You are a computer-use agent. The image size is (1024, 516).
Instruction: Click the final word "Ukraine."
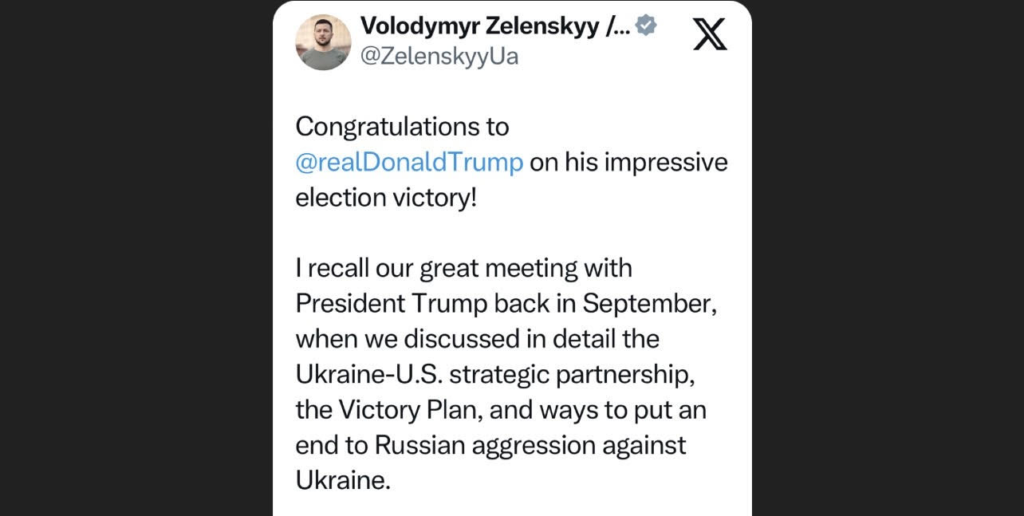pos(343,479)
